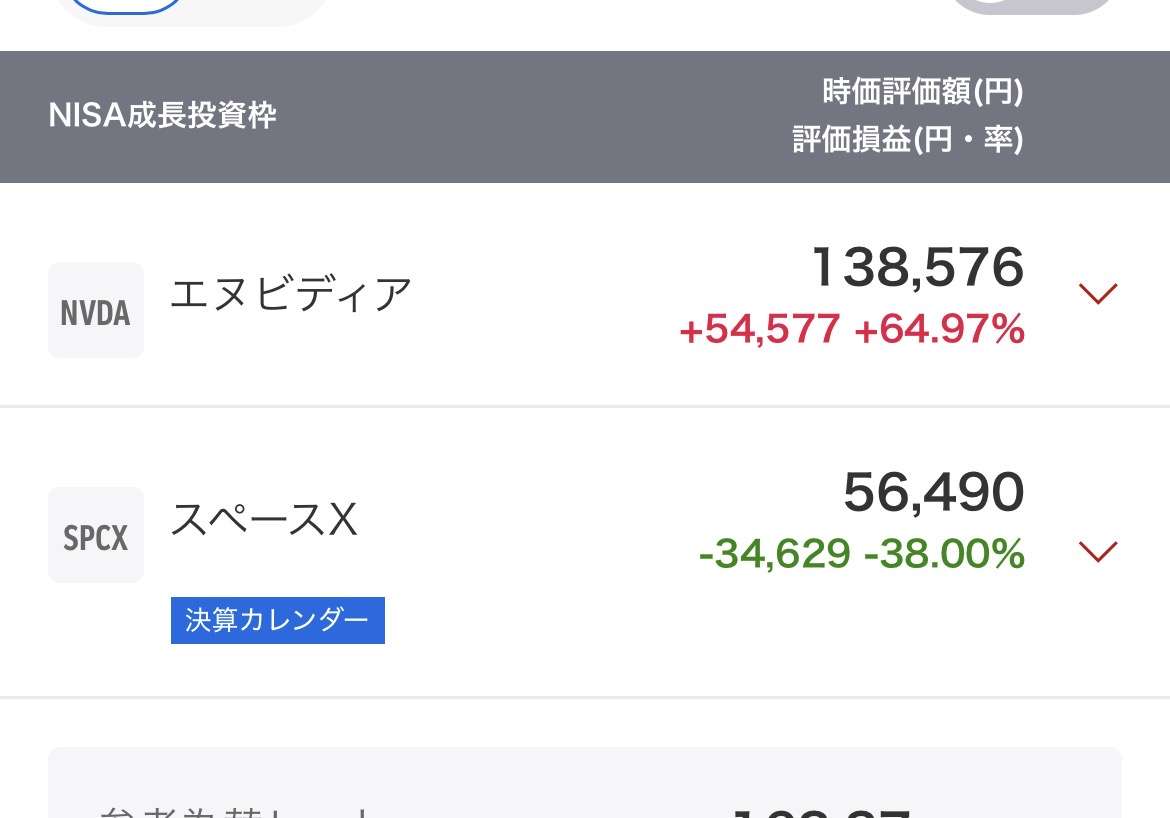This screenshot has width=1170, height=818.
Task: Tap the +54,577 +64.97% gain figure
Action: [851, 329]
